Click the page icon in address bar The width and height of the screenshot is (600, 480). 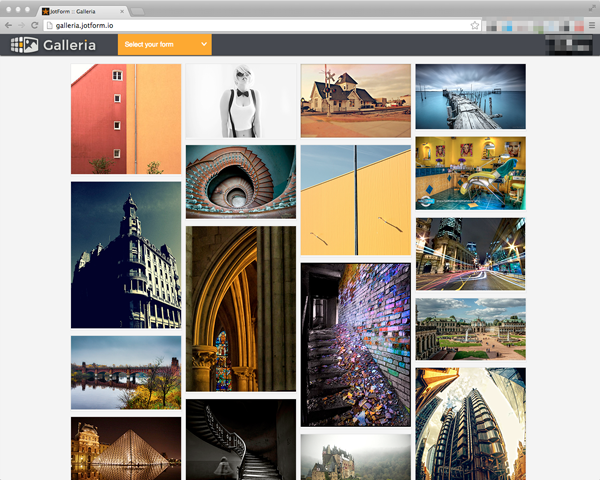[49, 25]
